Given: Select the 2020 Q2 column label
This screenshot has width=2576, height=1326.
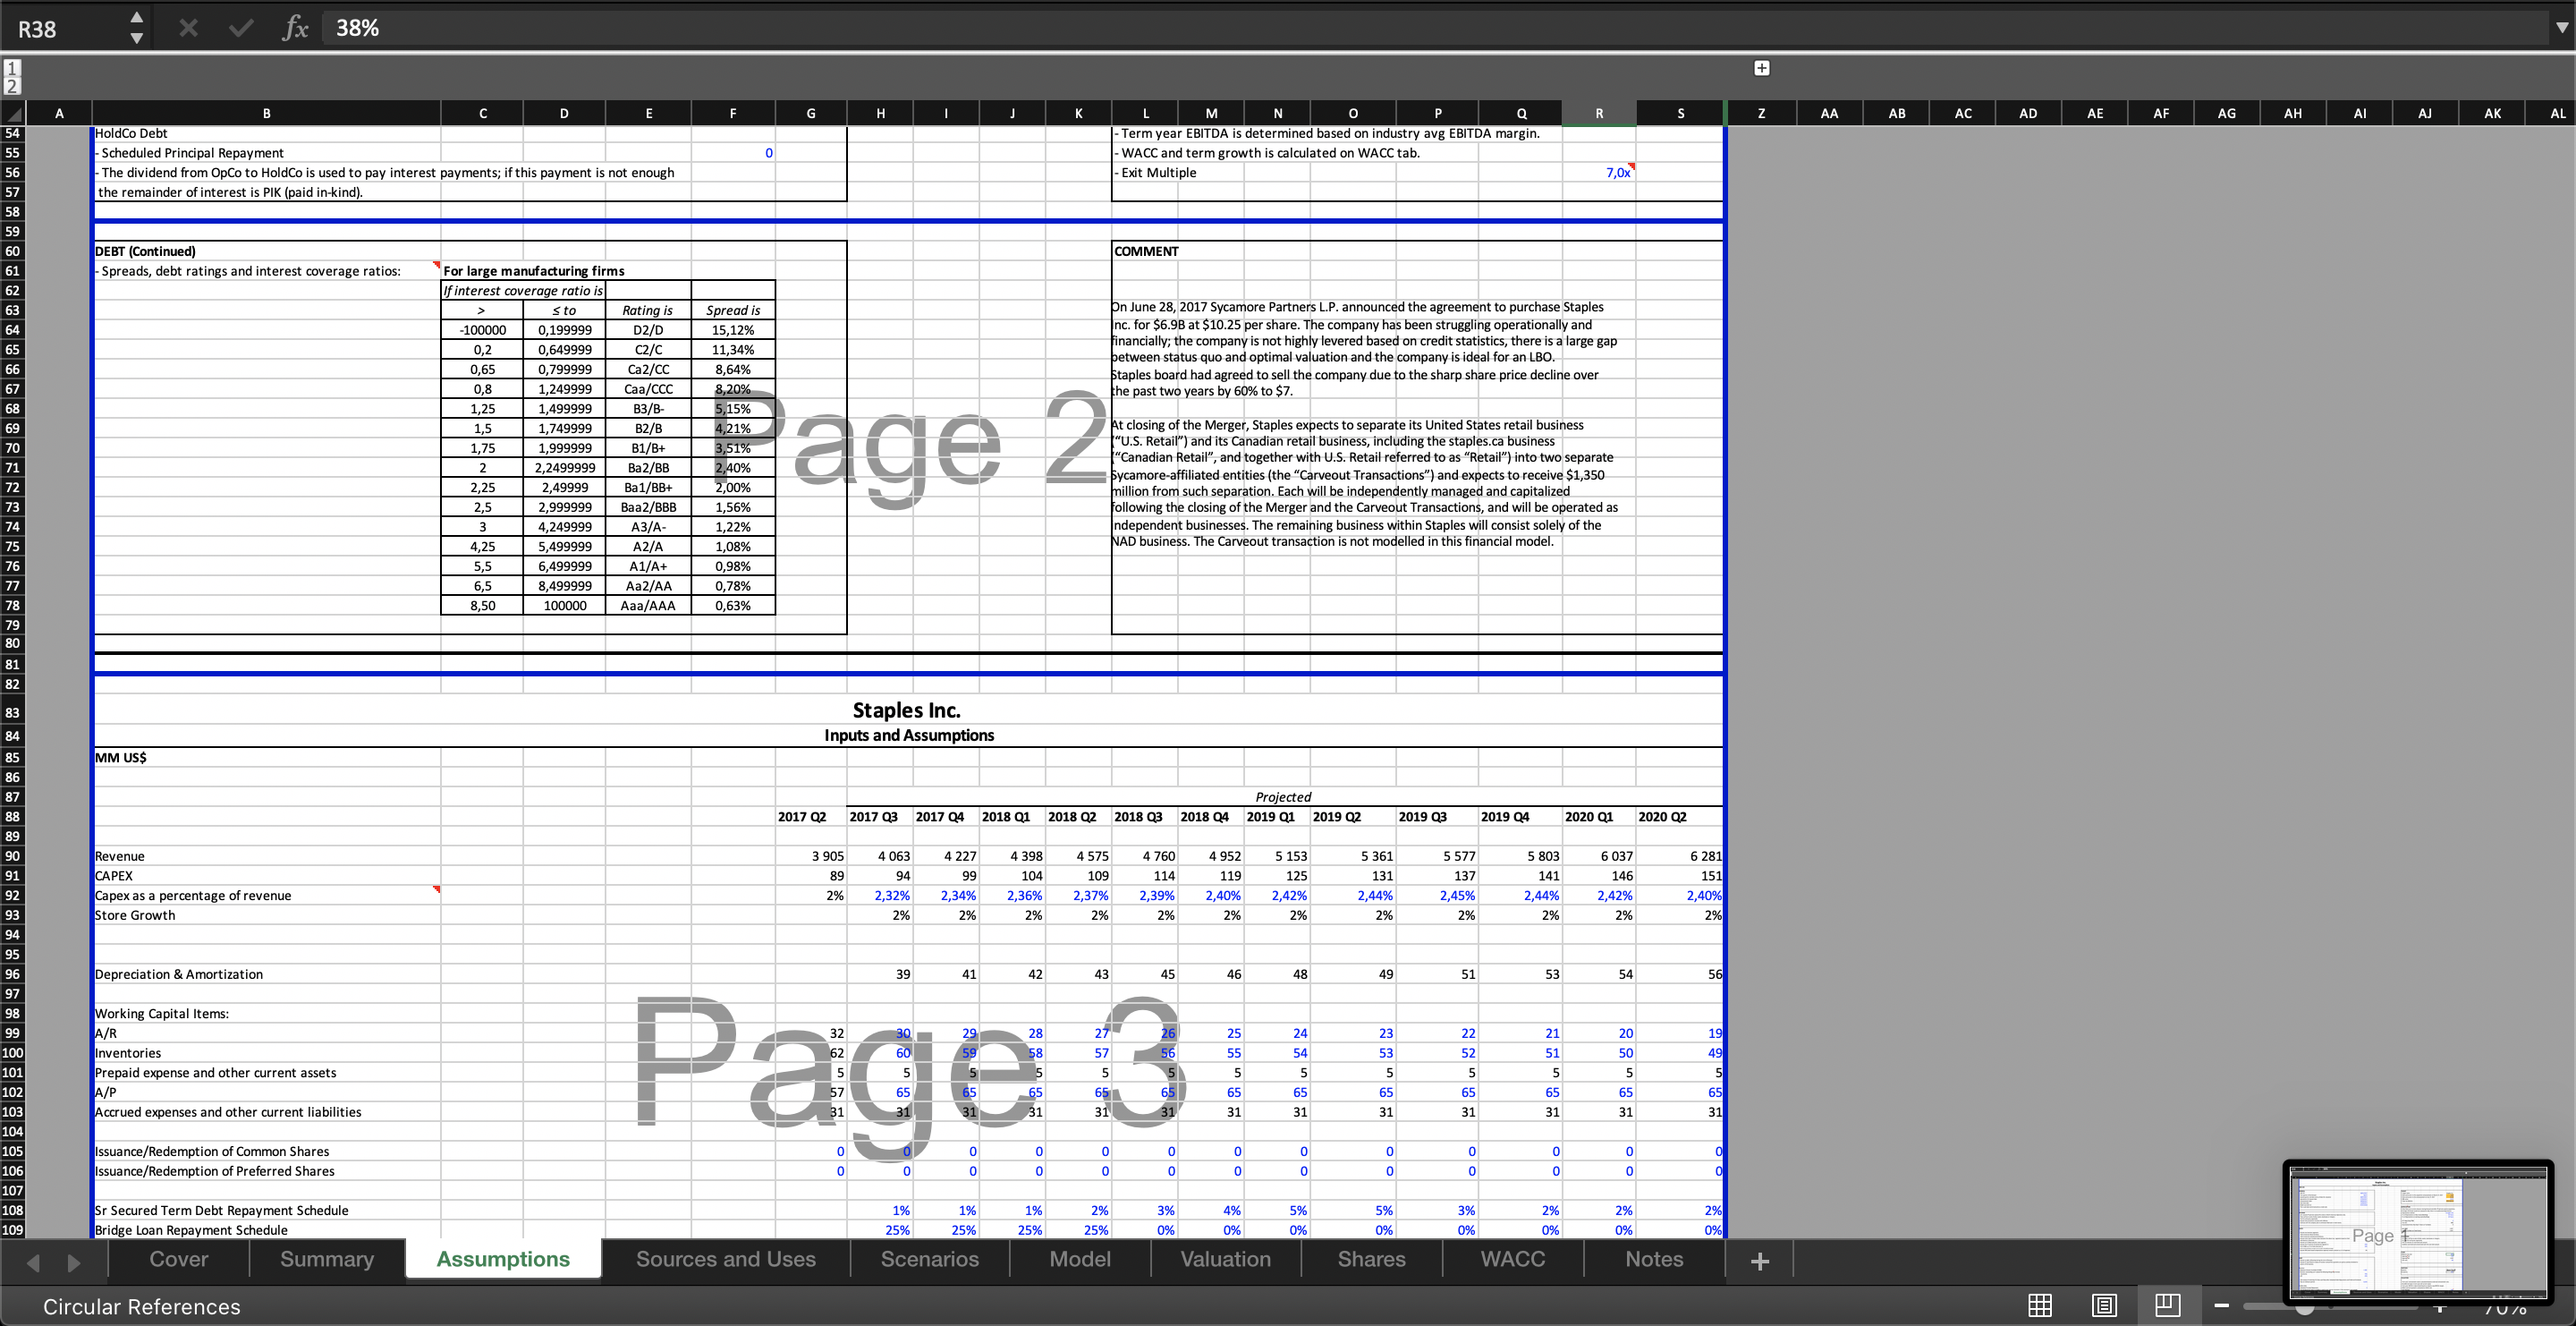Looking at the screenshot, I should tap(1662, 817).
